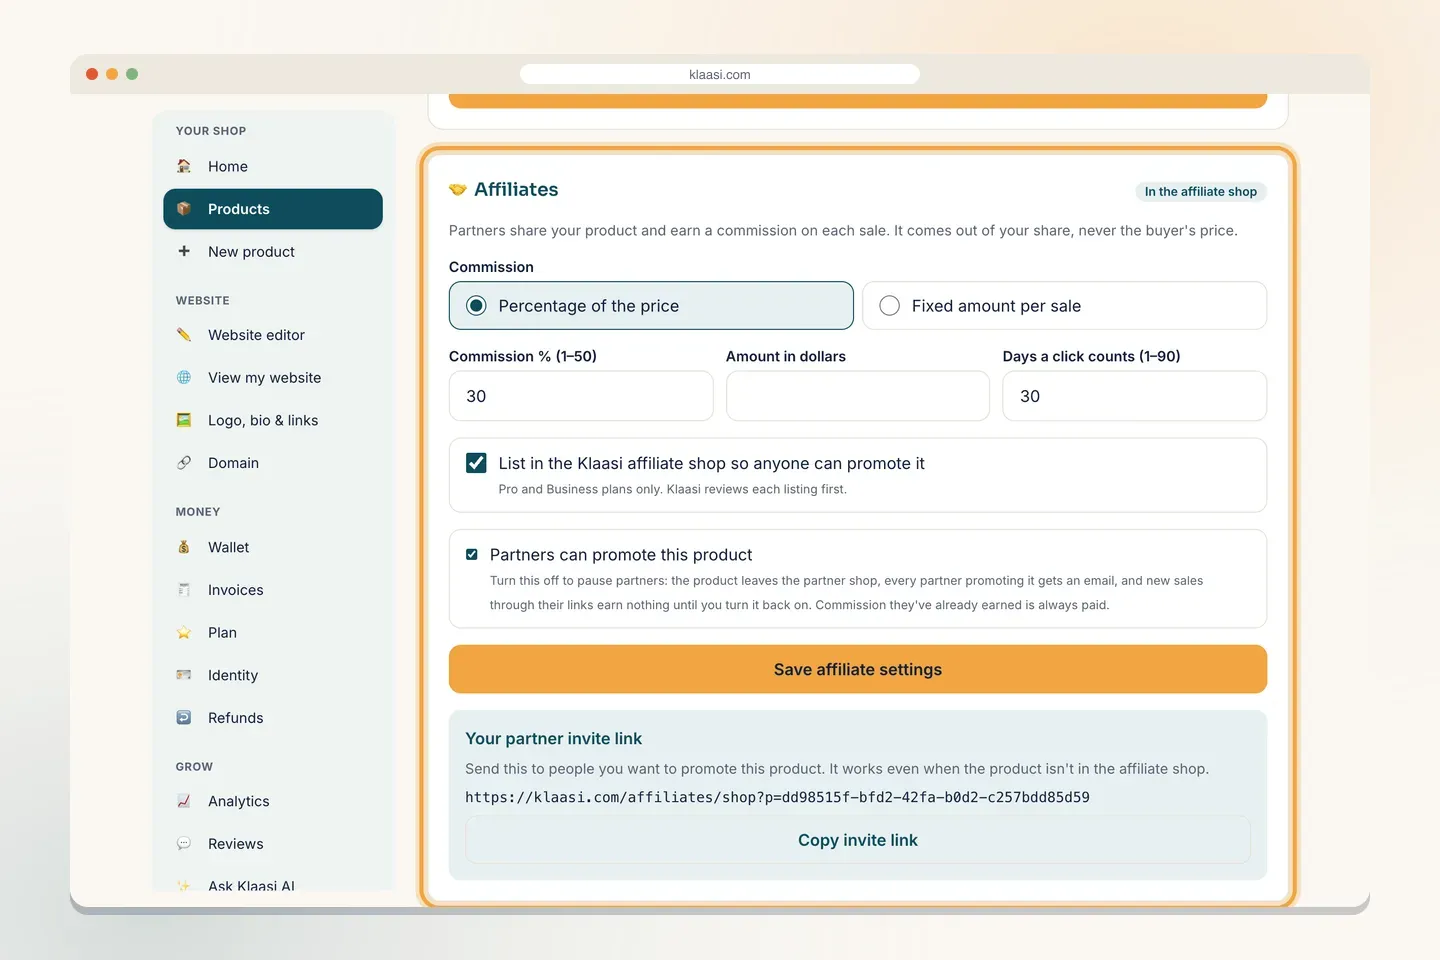This screenshot has width=1440, height=960.
Task: Click the klaasi.com address bar
Action: tap(720, 74)
